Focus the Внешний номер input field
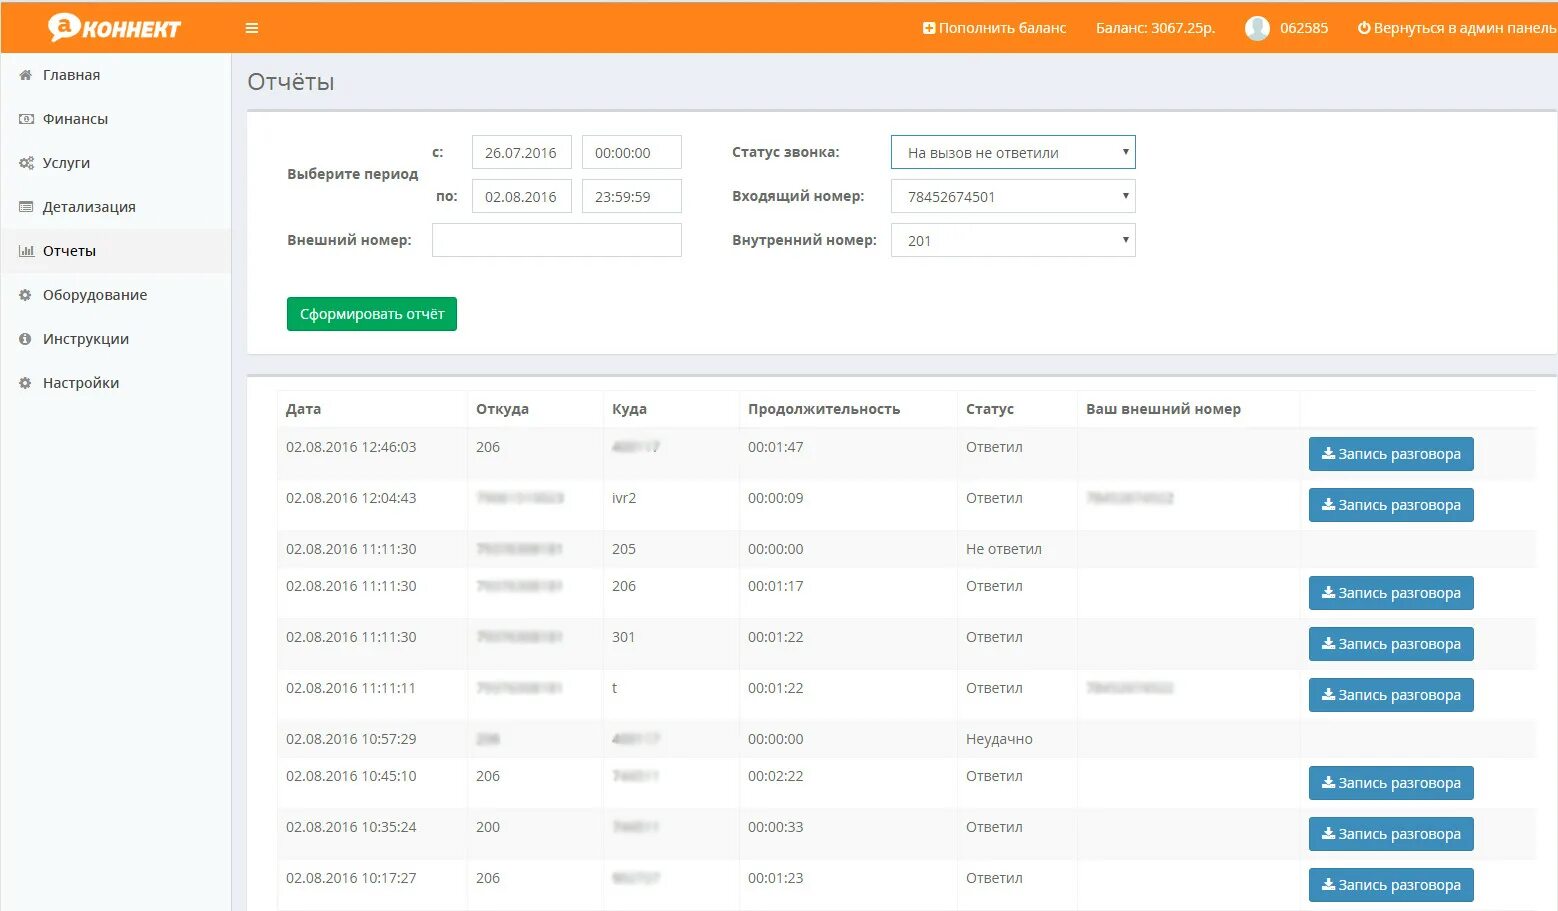Screen dimensions: 1558x911 pyautogui.click(x=557, y=240)
